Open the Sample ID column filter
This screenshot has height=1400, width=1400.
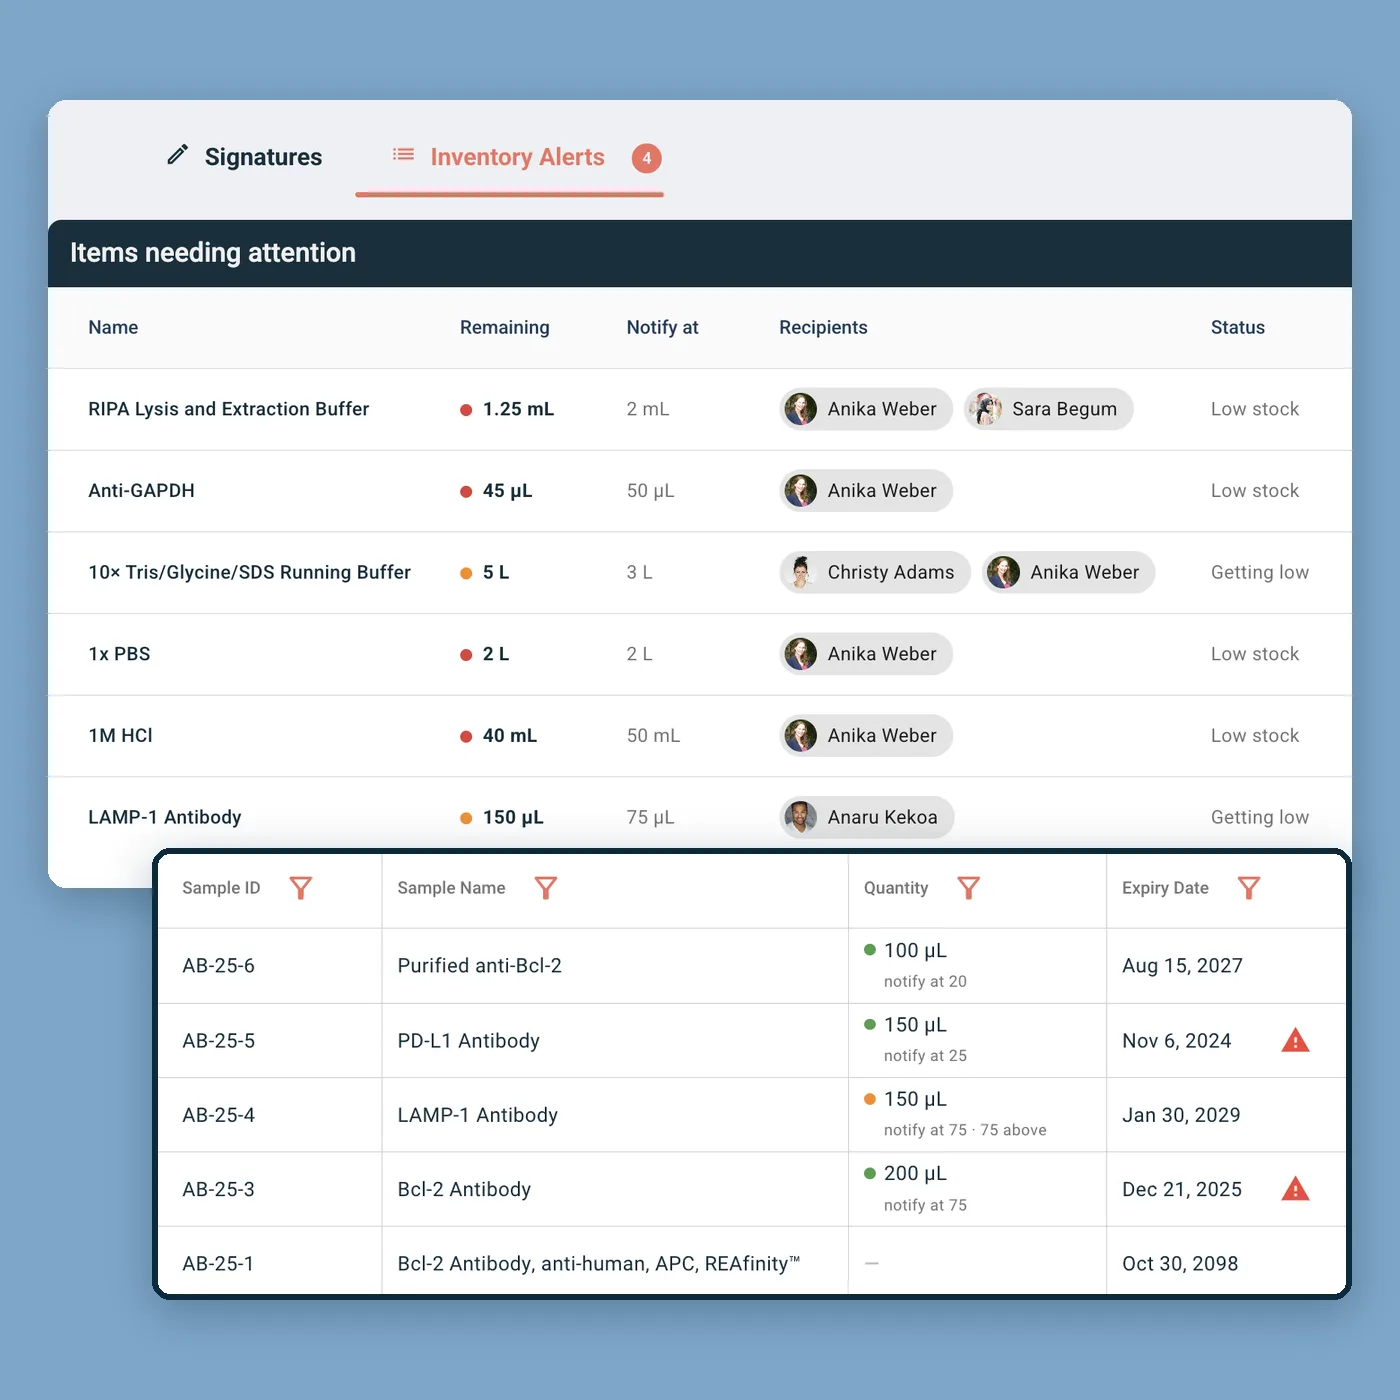(301, 888)
